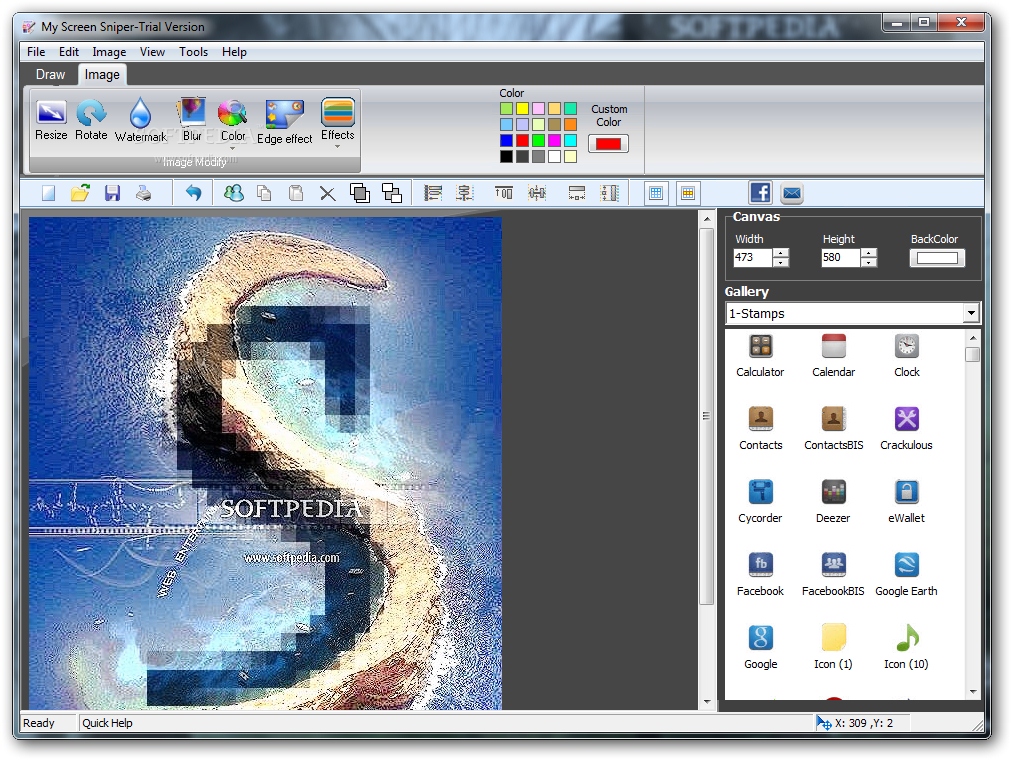1012x760 pixels.
Task: Choose the black color swatch
Action: pyautogui.click(x=506, y=156)
